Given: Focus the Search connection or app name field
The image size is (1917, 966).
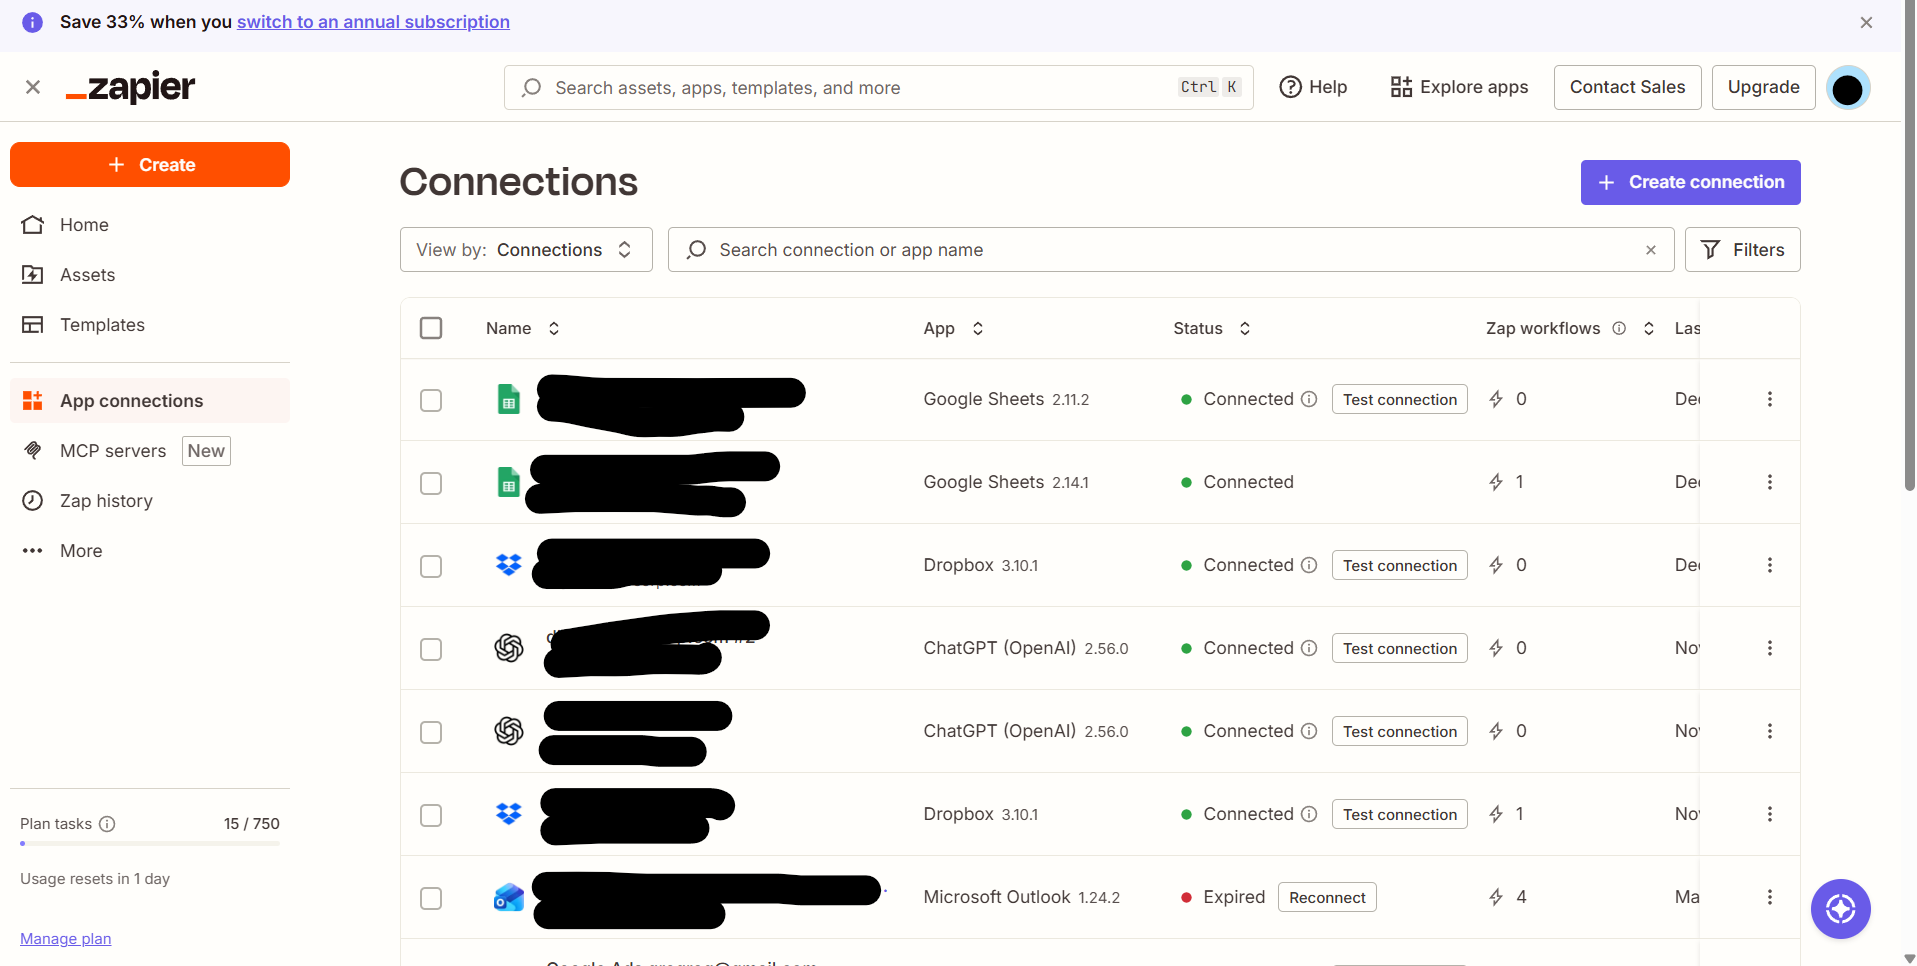Looking at the screenshot, I should [x=1171, y=250].
